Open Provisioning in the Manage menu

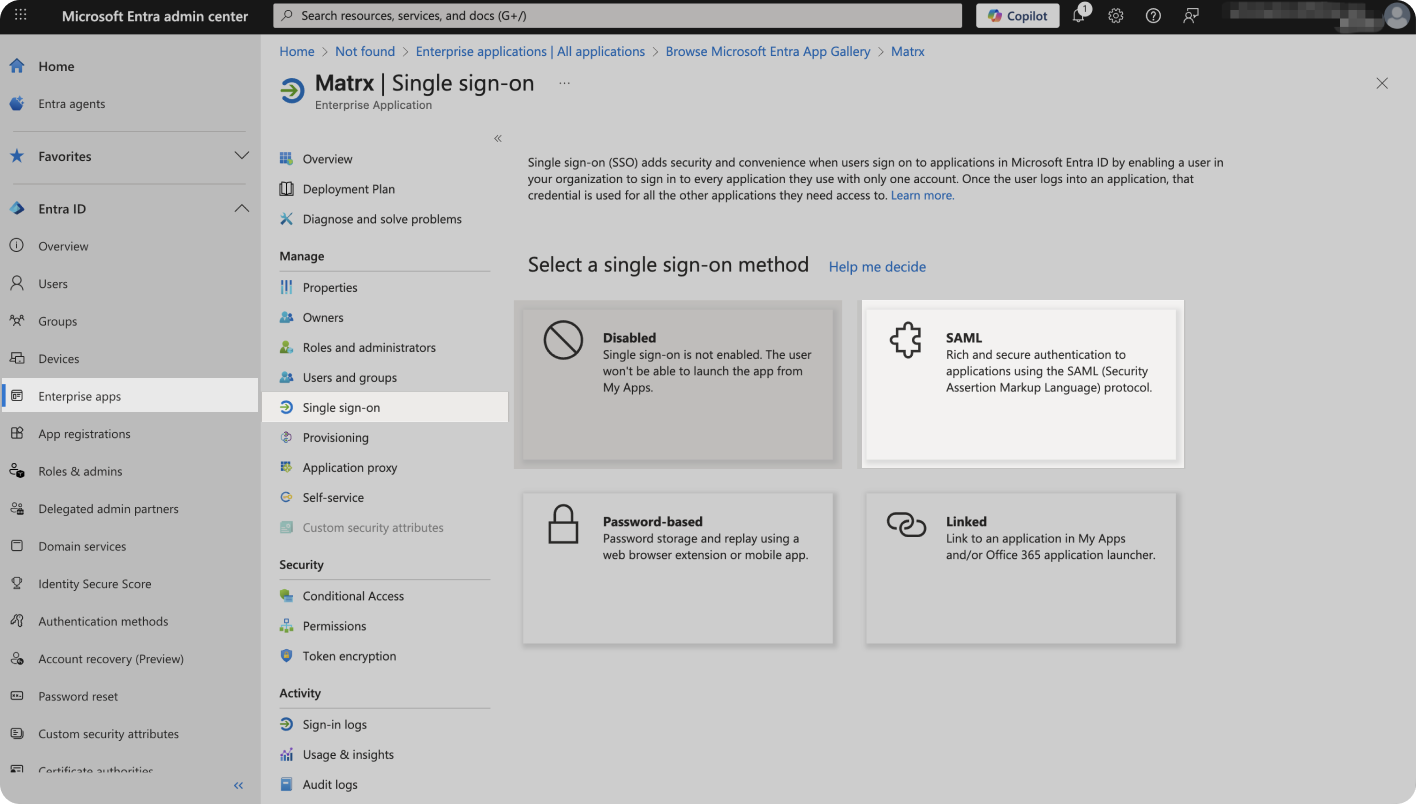pos(335,438)
